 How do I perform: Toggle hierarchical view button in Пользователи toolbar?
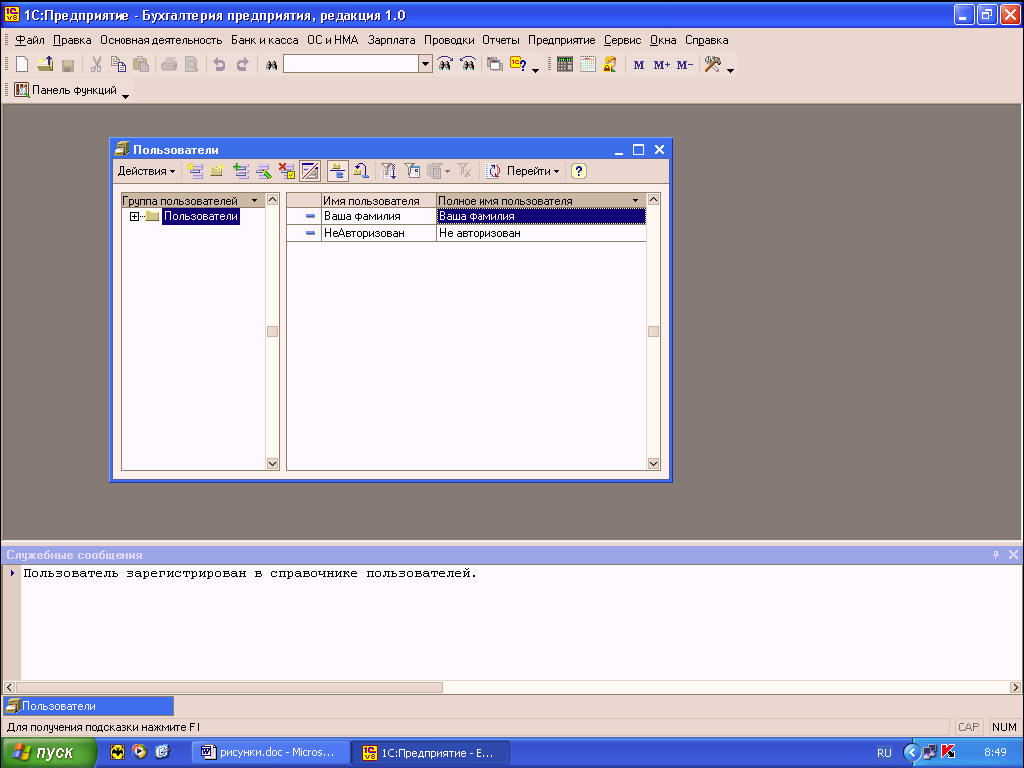tap(337, 171)
